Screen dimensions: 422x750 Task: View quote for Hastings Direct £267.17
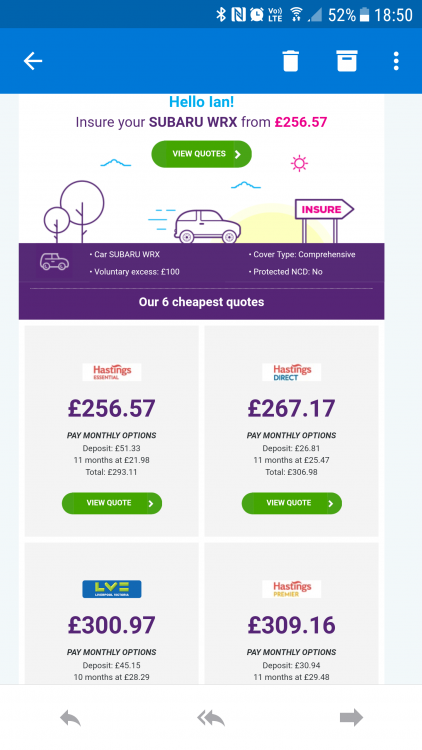pos(292,503)
